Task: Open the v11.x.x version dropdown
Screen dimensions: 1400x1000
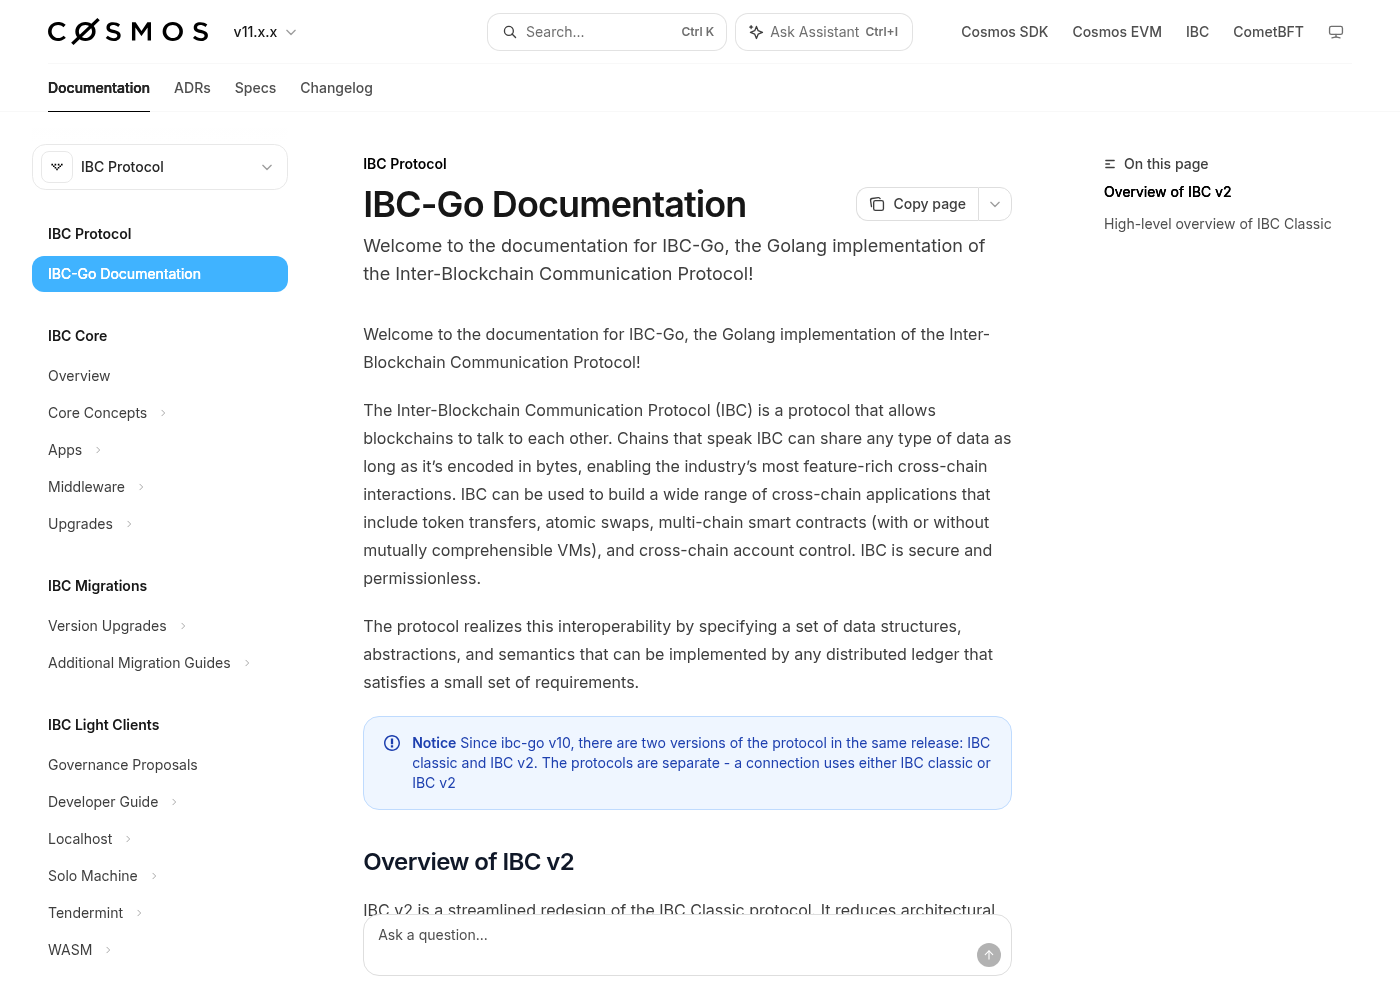Action: (265, 32)
